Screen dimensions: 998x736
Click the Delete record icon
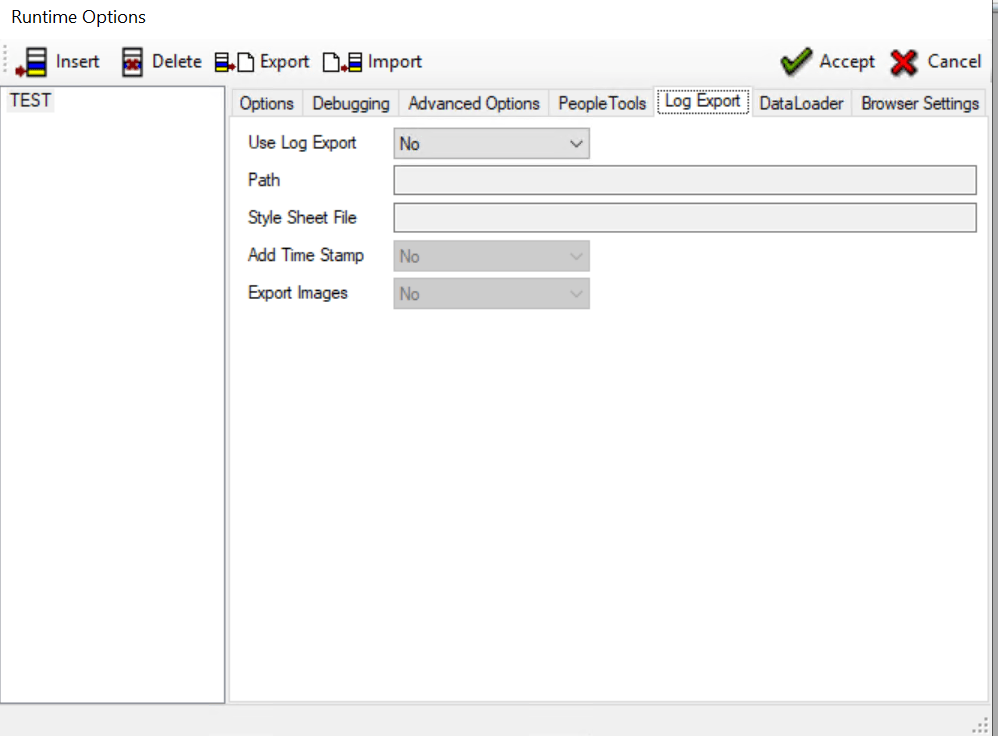(x=133, y=61)
